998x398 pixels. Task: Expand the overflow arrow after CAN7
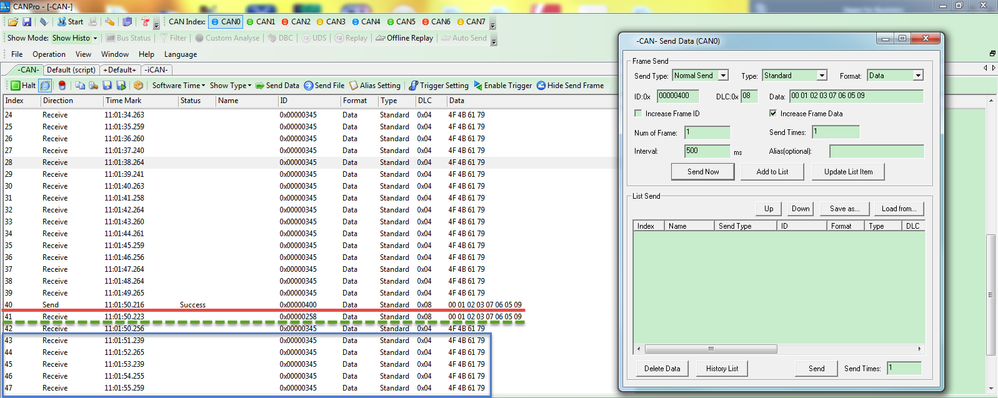coord(493,23)
